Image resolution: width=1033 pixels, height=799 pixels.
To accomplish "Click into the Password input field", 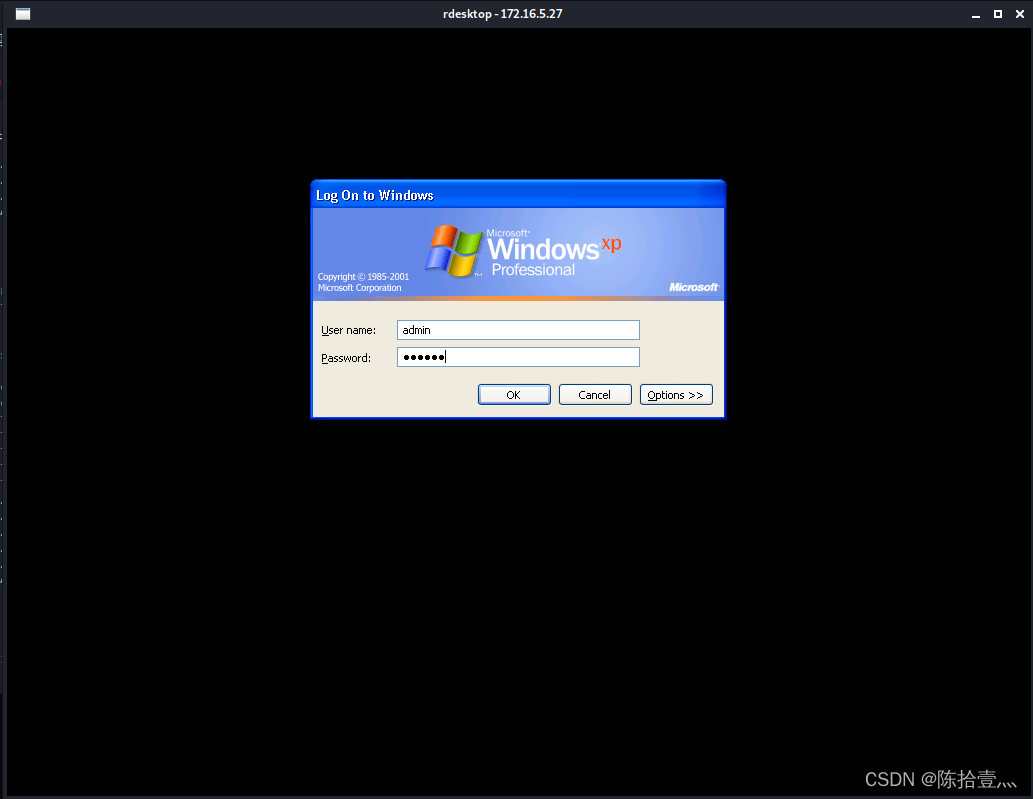I will coord(518,357).
